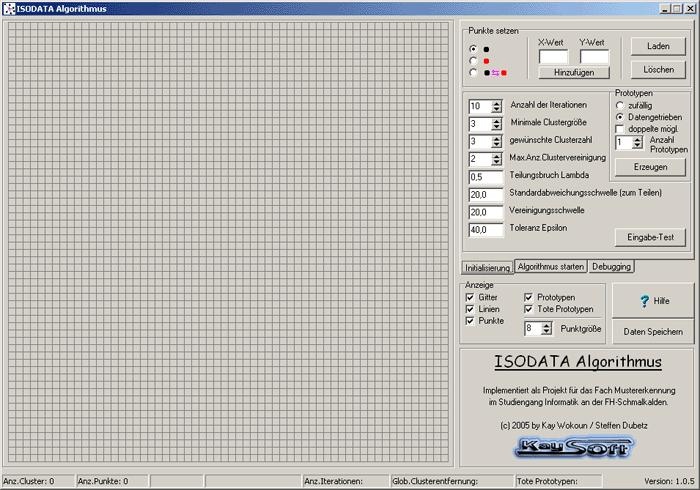Click the application icon in title bar
Image resolution: width=700 pixels, height=490 pixels.
click(8, 9)
